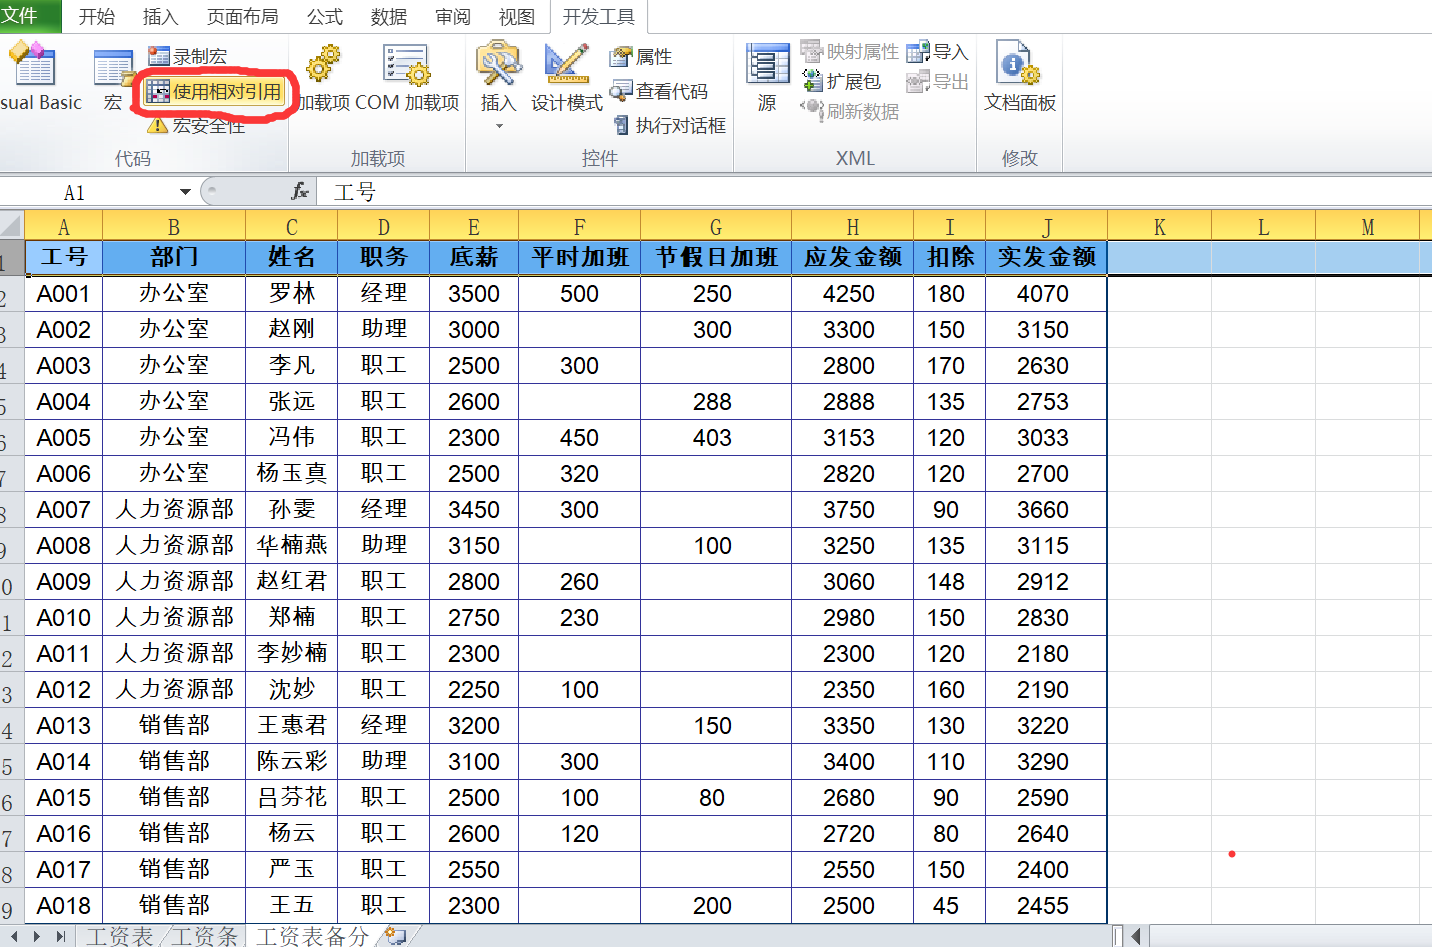Click cell with name 杨玉真
This screenshot has height=947, width=1432.
point(291,474)
